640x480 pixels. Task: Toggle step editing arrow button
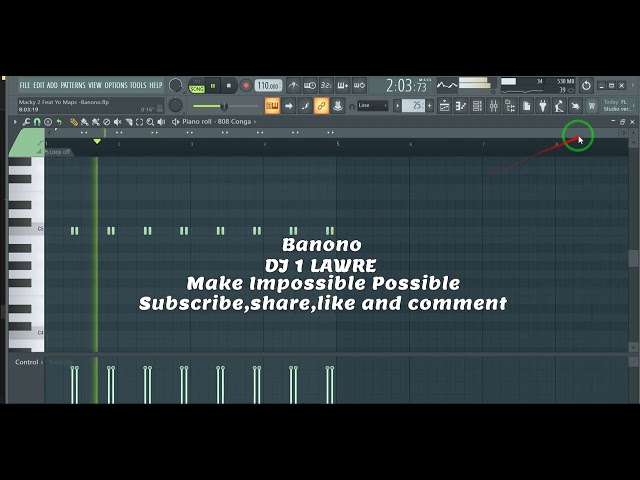coord(289,106)
